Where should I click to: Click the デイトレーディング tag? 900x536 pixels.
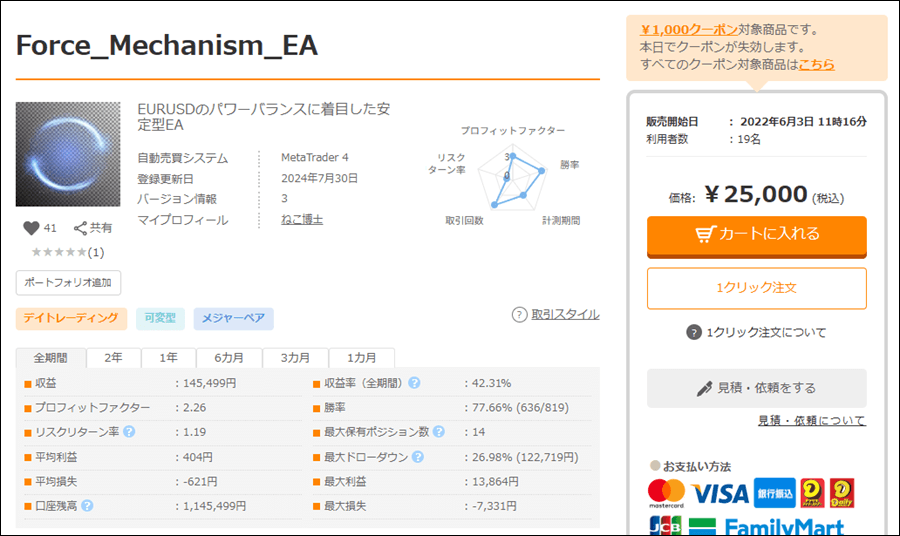click(x=71, y=318)
